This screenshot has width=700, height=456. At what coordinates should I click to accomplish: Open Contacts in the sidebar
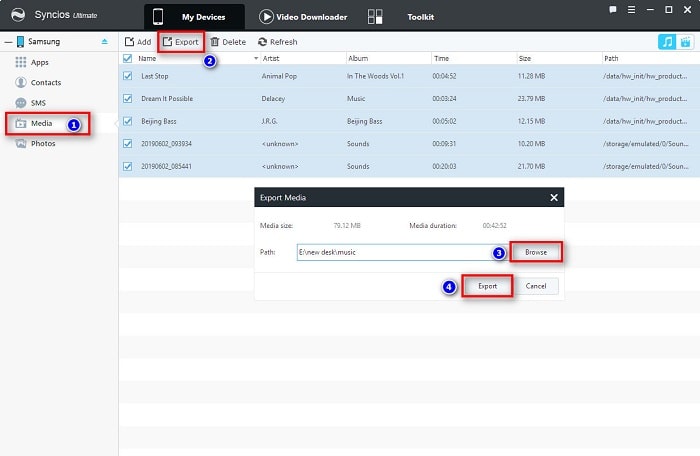46,83
